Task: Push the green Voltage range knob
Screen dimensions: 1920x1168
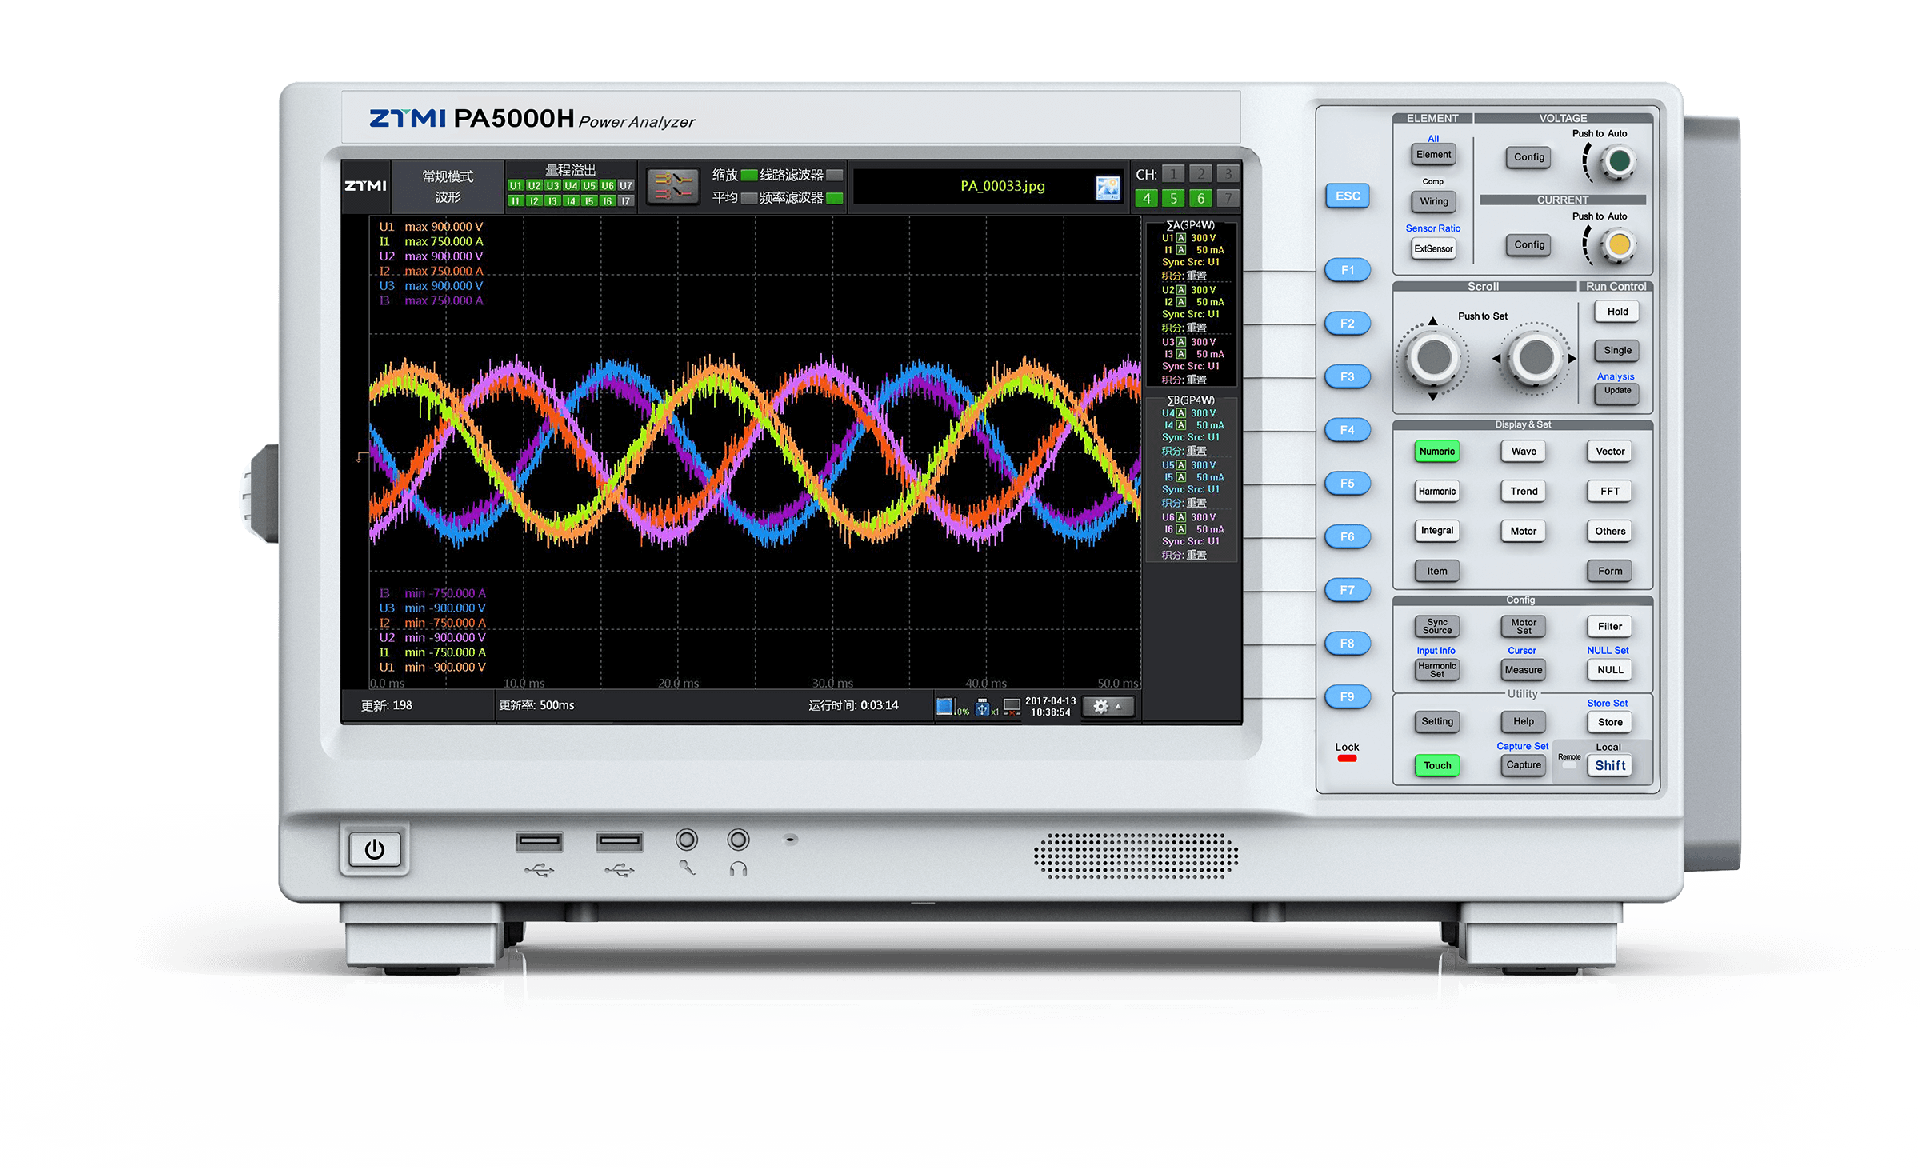Action: (x=1619, y=161)
